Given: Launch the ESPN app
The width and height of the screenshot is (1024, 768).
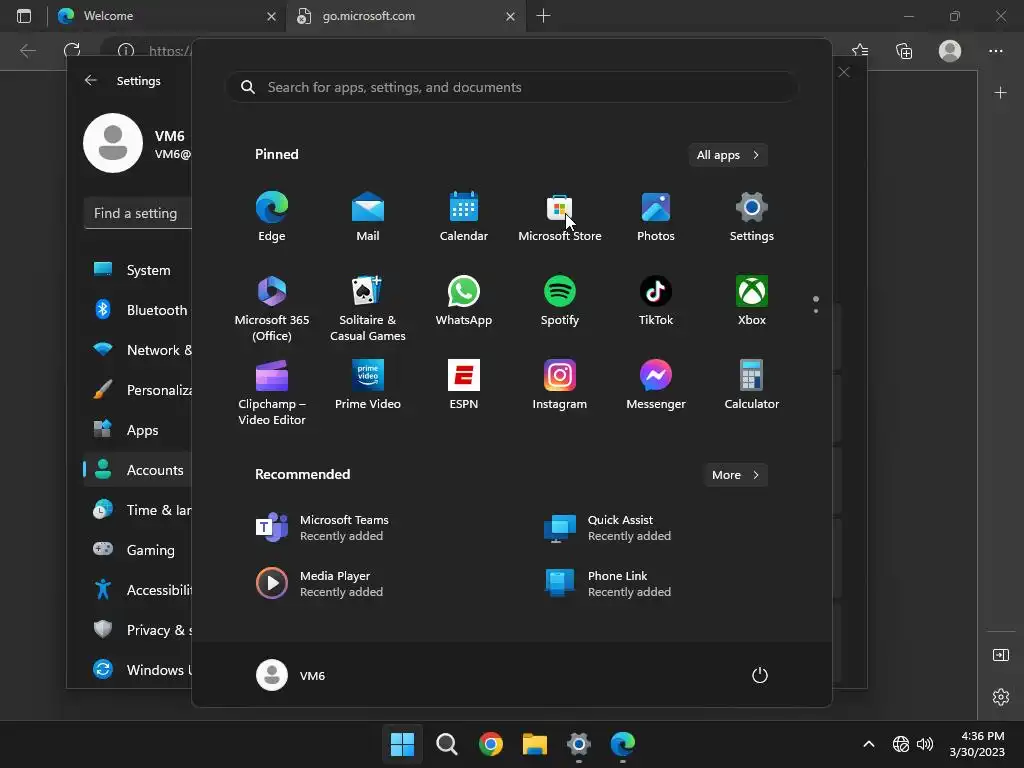Looking at the screenshot, I should tap(464, 385).
